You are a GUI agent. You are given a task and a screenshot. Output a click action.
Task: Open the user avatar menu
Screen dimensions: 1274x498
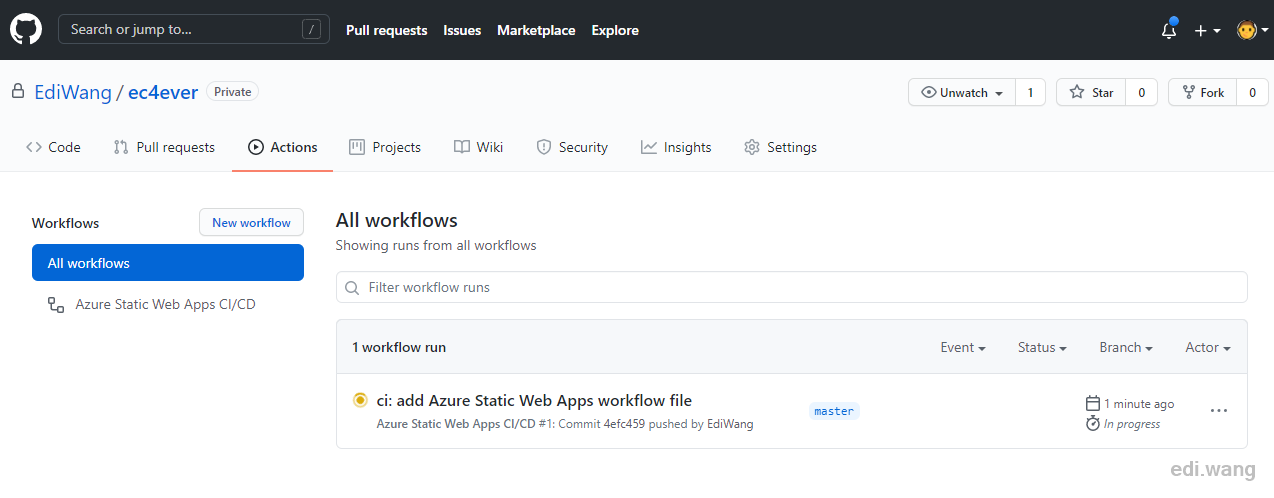(x=1252, y=30)
